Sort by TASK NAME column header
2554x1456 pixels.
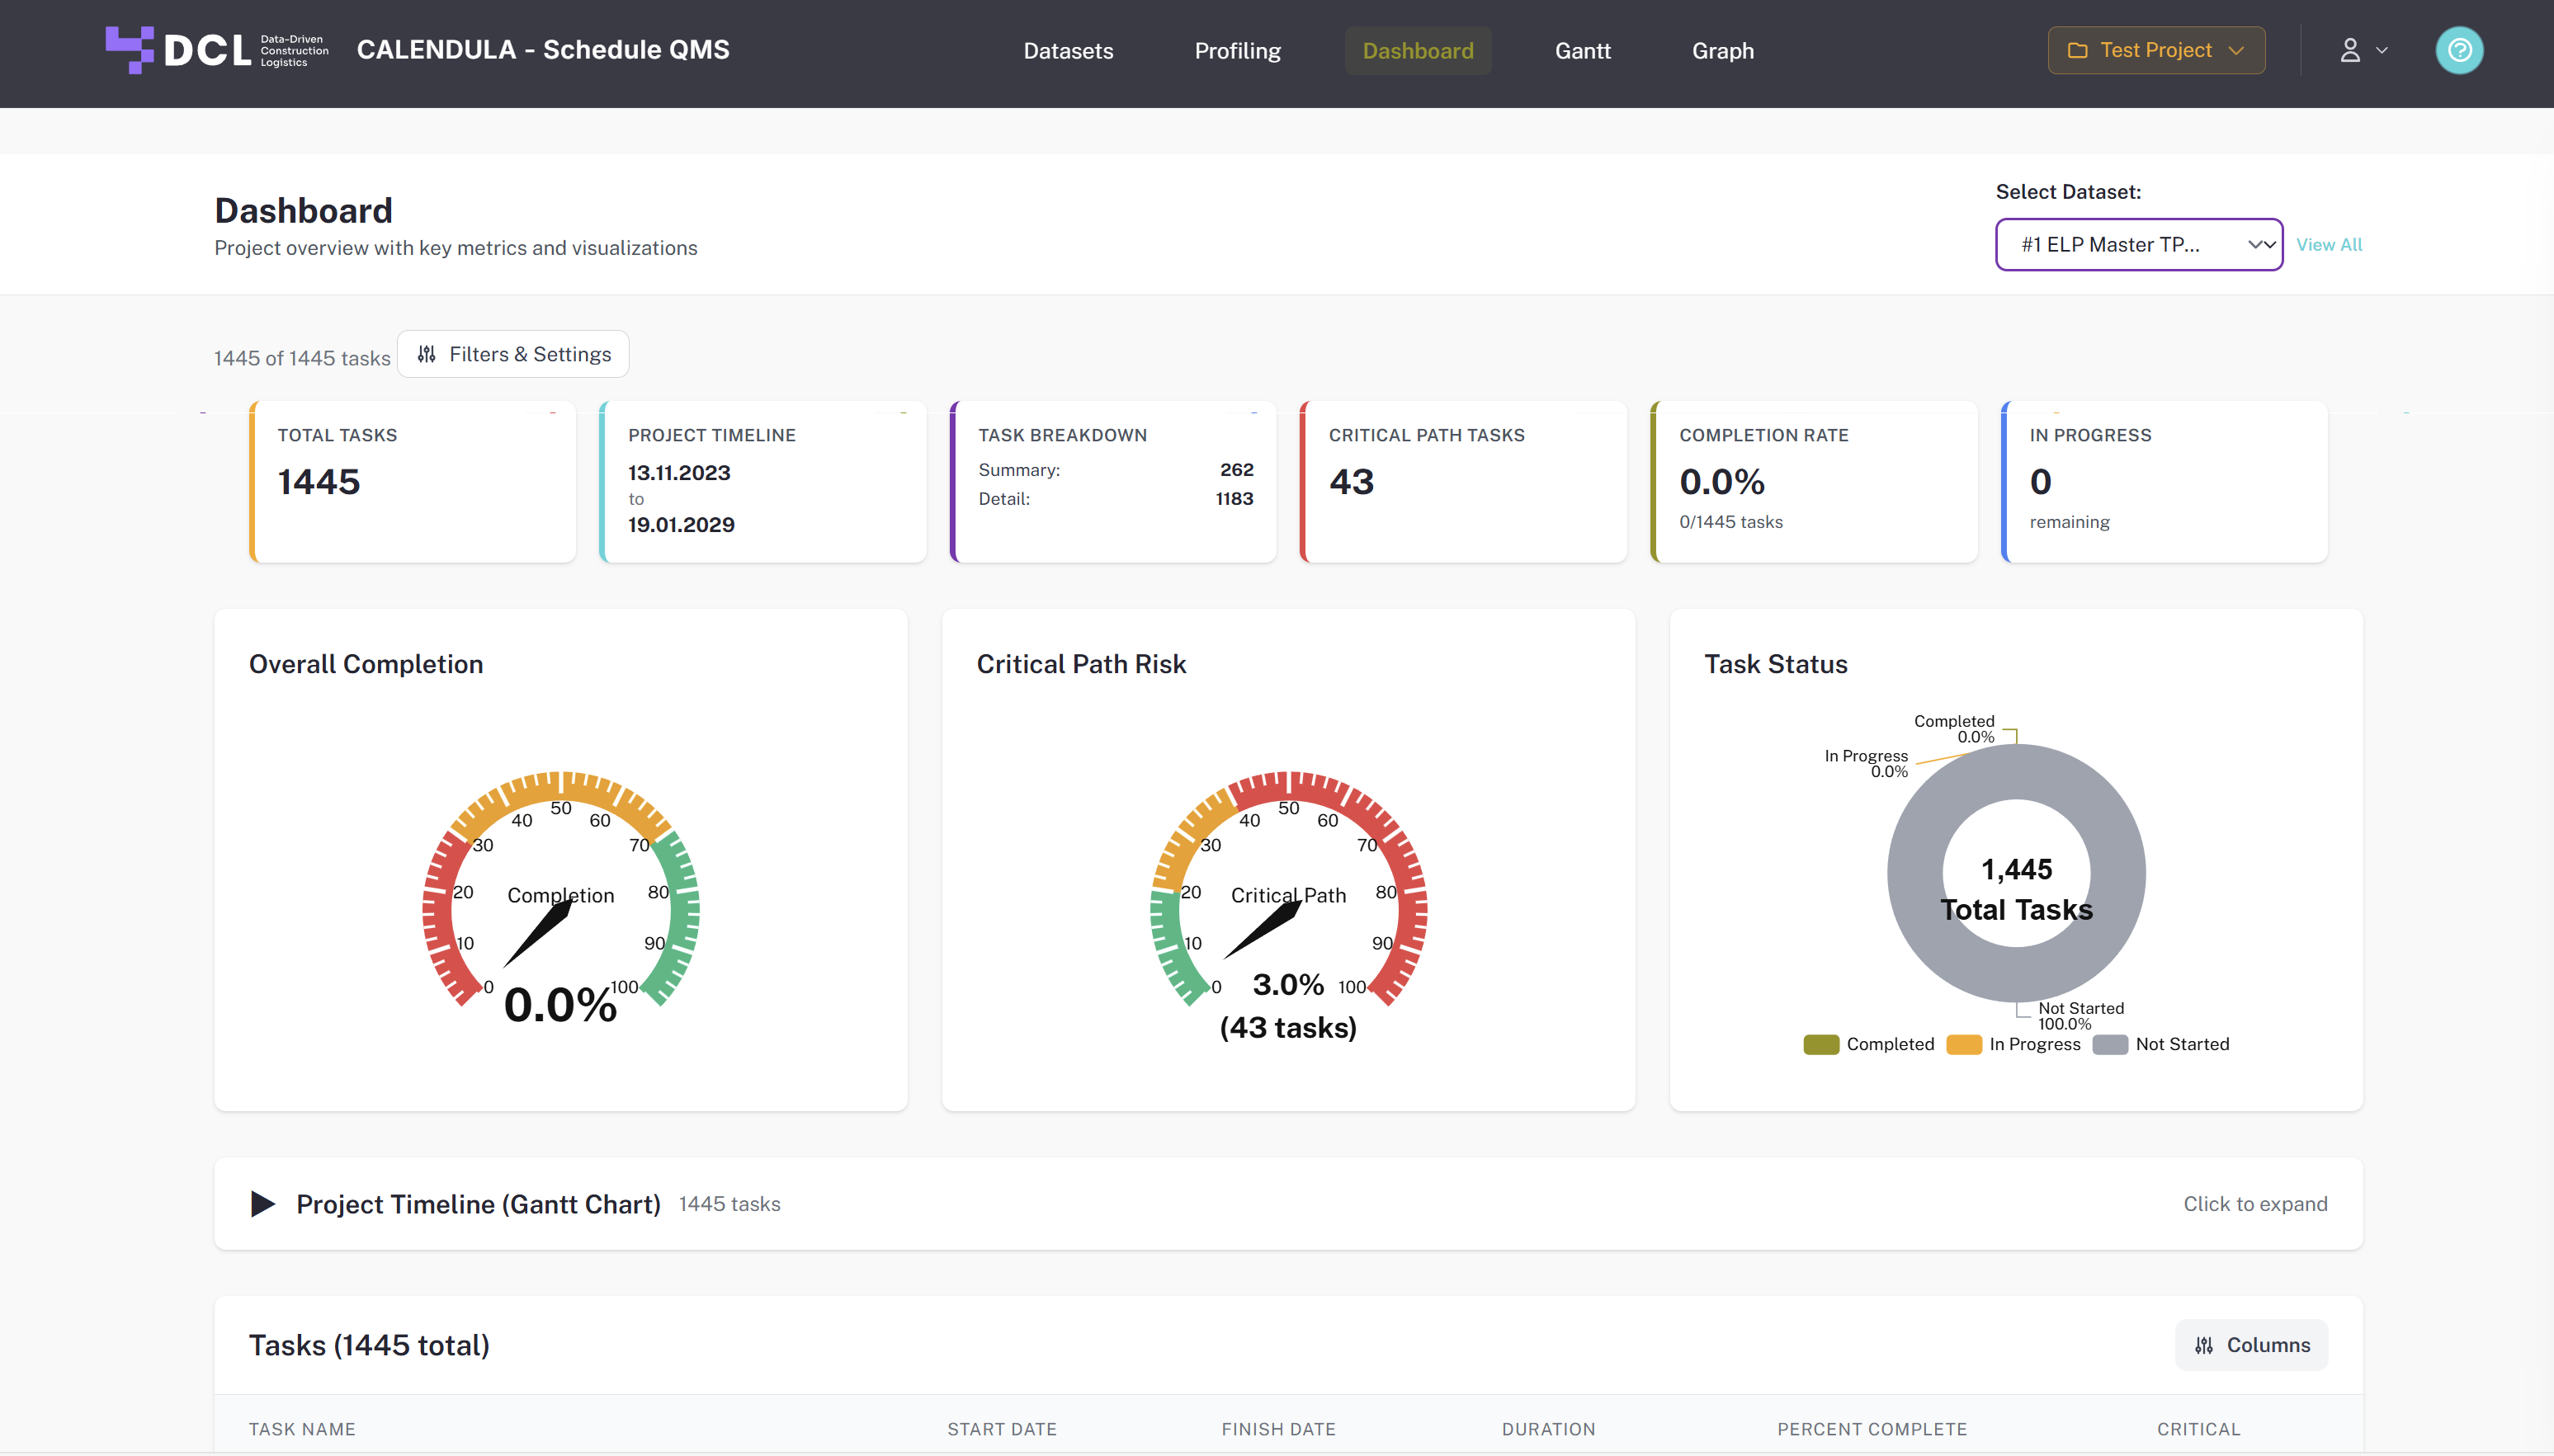302,1429
